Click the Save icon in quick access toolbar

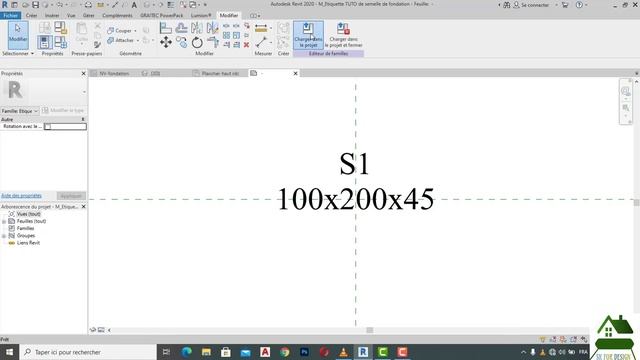[36, 5]
